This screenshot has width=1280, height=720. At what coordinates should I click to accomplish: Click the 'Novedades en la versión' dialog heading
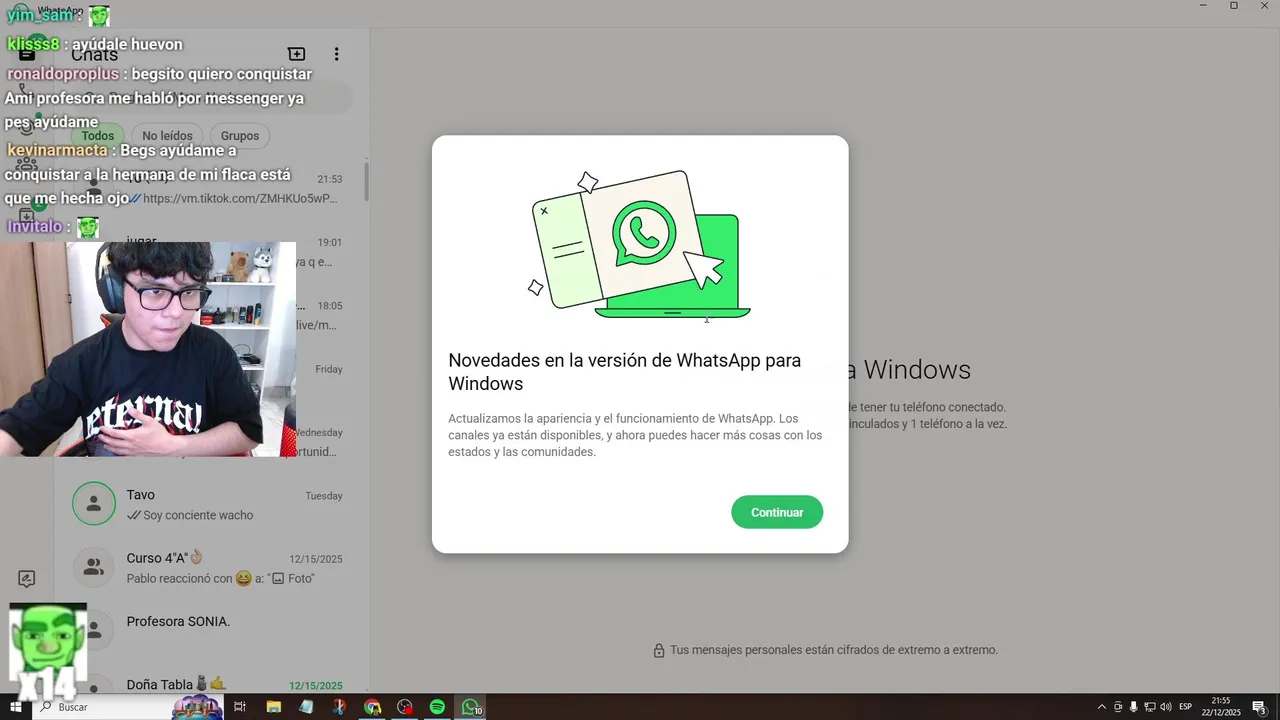click(624, 372)
